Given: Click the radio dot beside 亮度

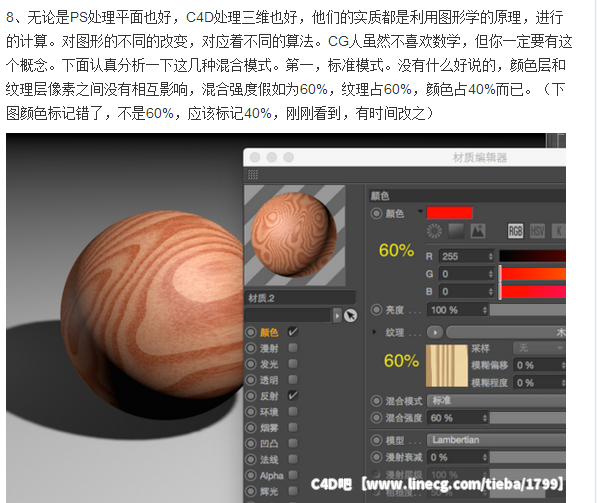Looking at the screenshot, I should click(x=376, y=310).
